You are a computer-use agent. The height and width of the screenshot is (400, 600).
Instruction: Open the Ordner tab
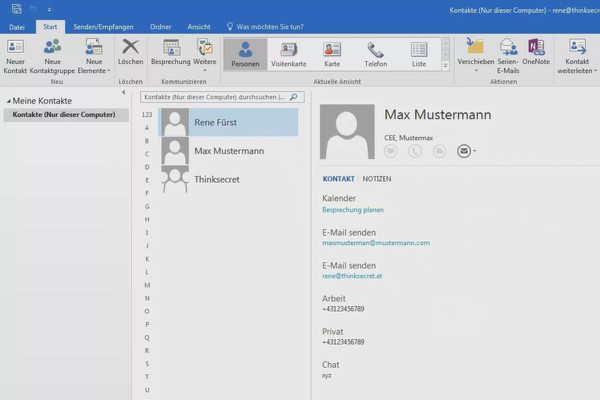click(x=160, y=27)
